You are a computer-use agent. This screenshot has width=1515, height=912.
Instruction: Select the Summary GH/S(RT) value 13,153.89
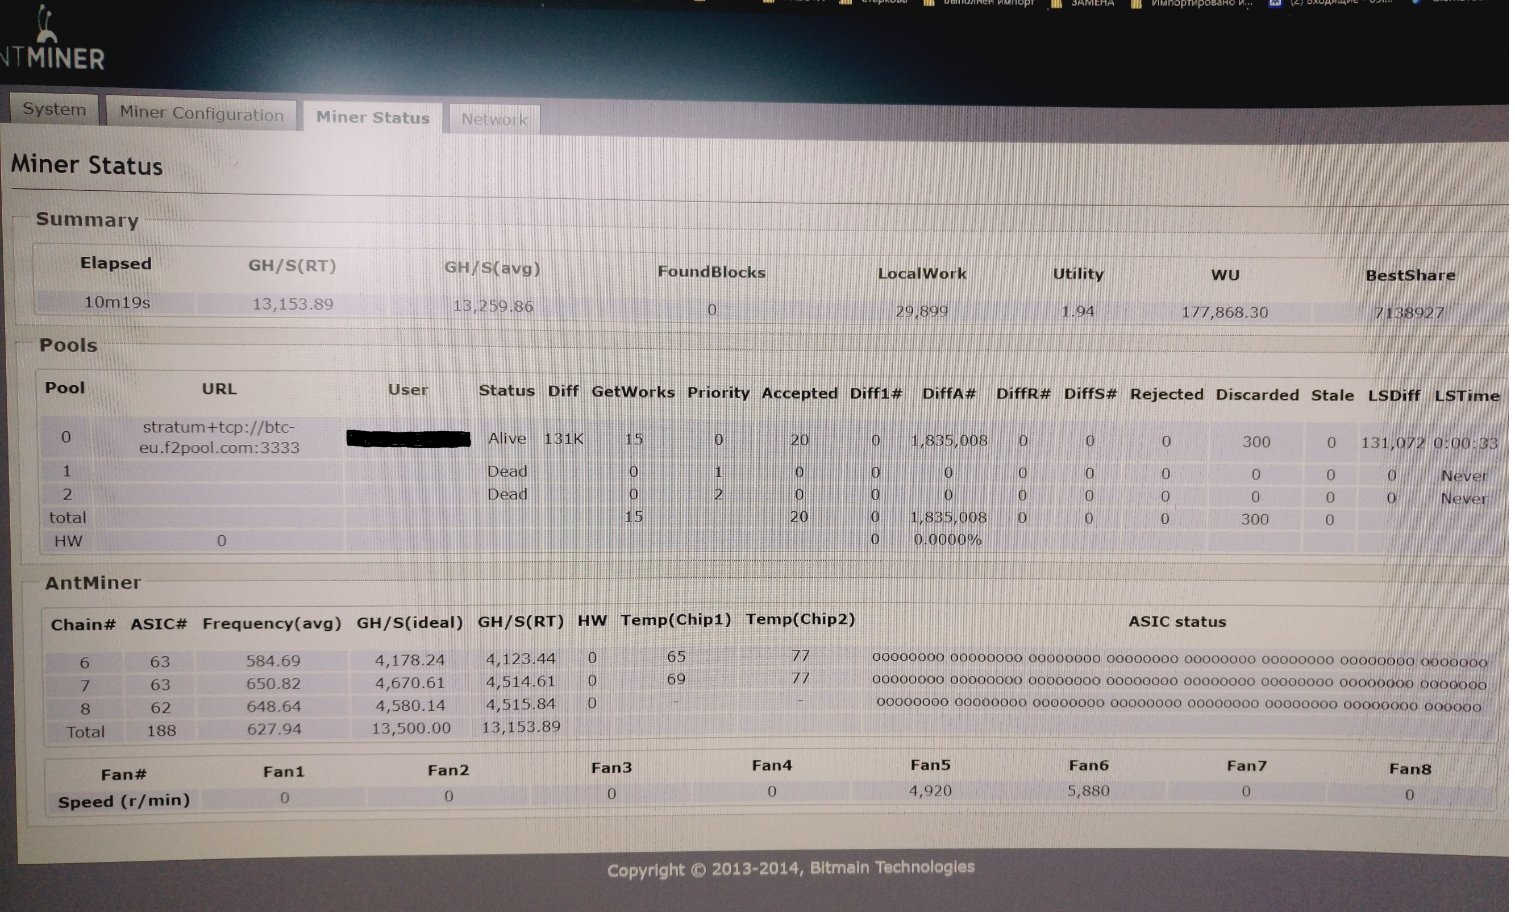pyautogui.click(x=293, y=303)
